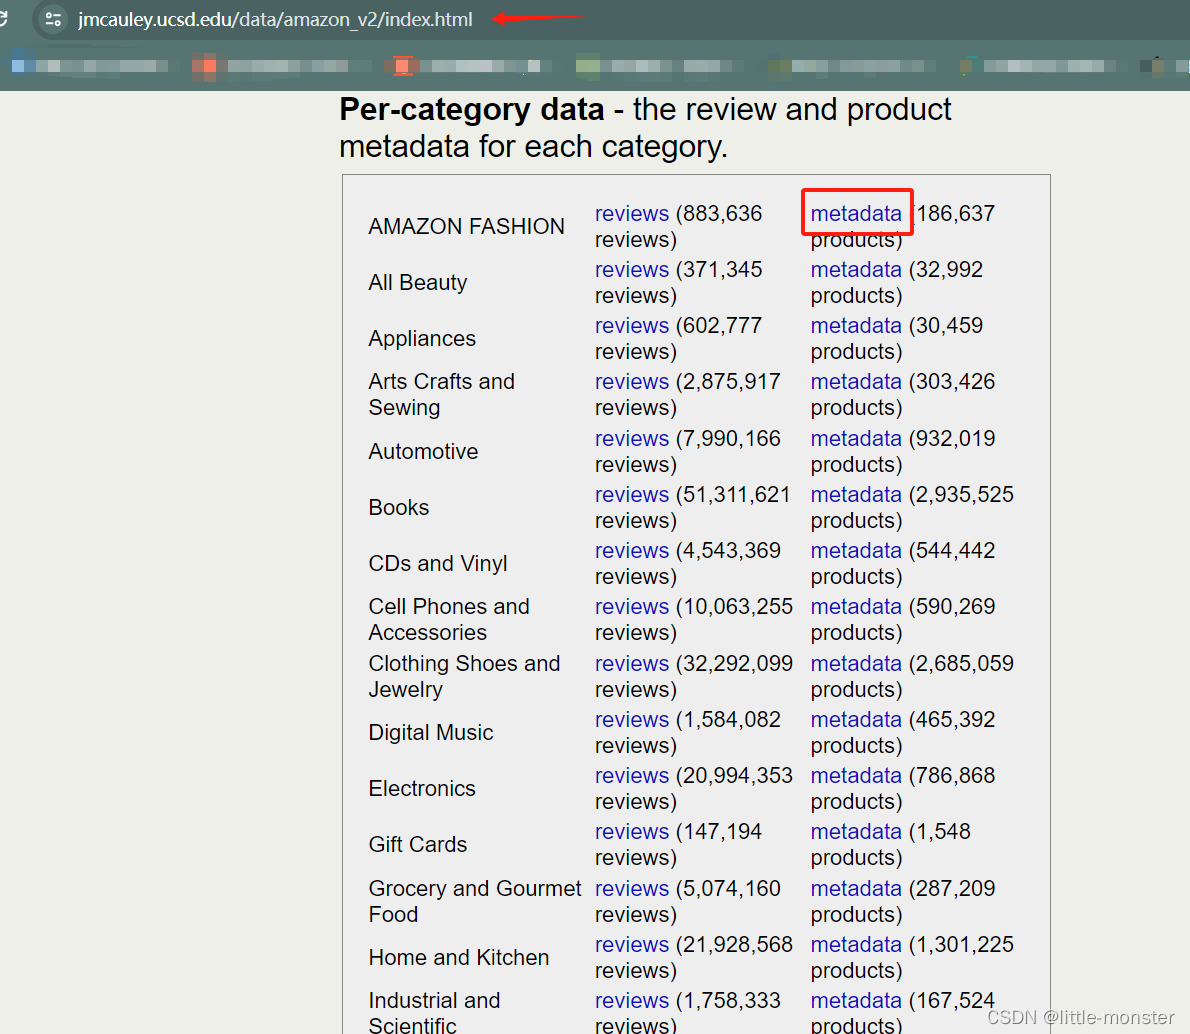The width and height of the screenshot is (1190, 1034).
Task: Open AMAZON FASHION metadata link
Action: pos(855,213)
